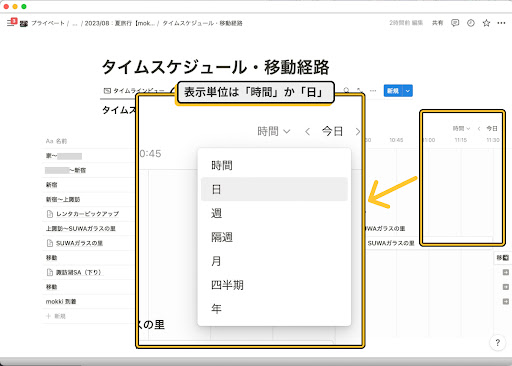Viewport: 512px width, 366px height.
Task: Open the 新宿〜上諏訪 row
Action: tap(63, 199)
